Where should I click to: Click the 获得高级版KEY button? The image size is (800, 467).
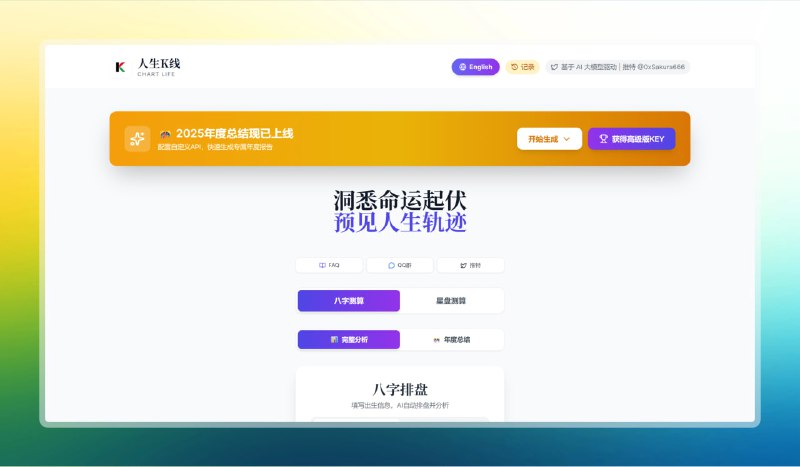[x=632, y=139]
